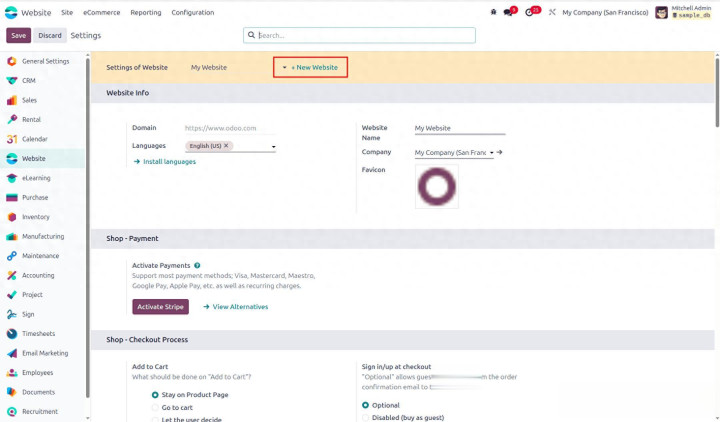Open the Site menu
The width and height of the screenshot is (720, 422).
click(67, 12)
